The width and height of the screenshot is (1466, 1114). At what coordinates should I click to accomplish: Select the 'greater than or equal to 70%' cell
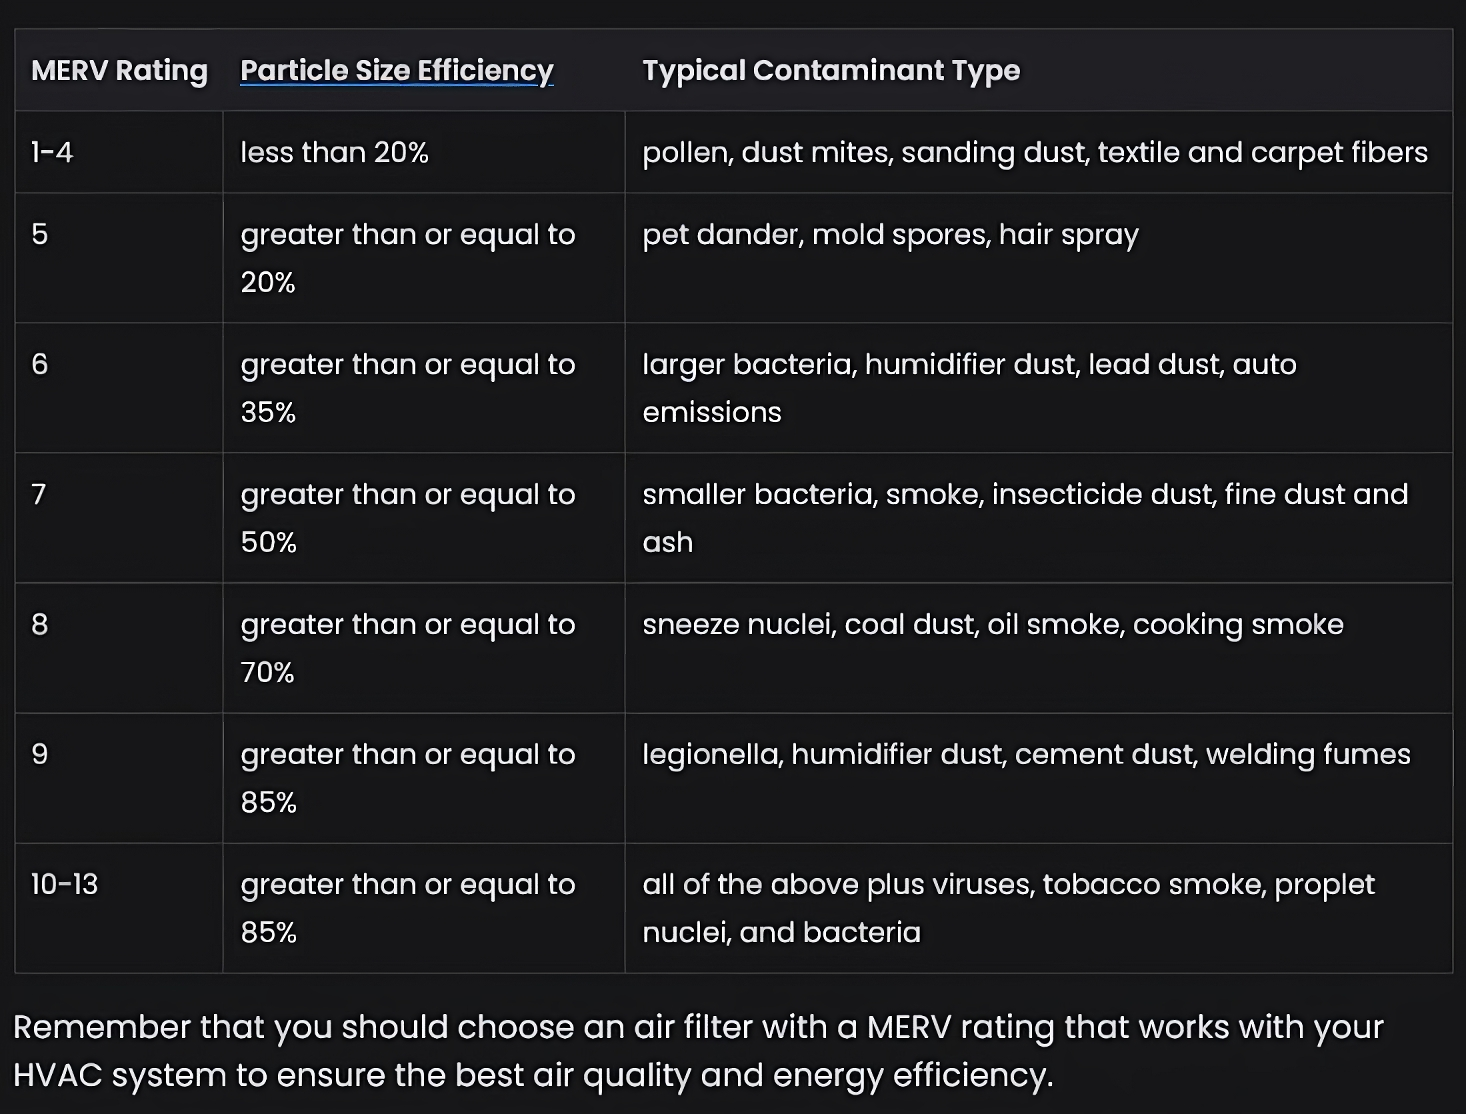pos(407,648)
